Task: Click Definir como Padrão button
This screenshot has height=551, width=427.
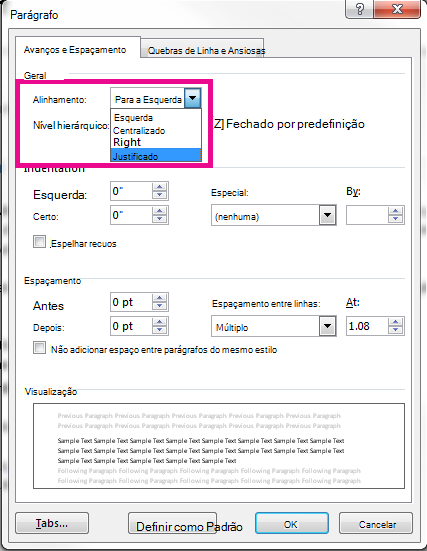Action: pos(172,524)
